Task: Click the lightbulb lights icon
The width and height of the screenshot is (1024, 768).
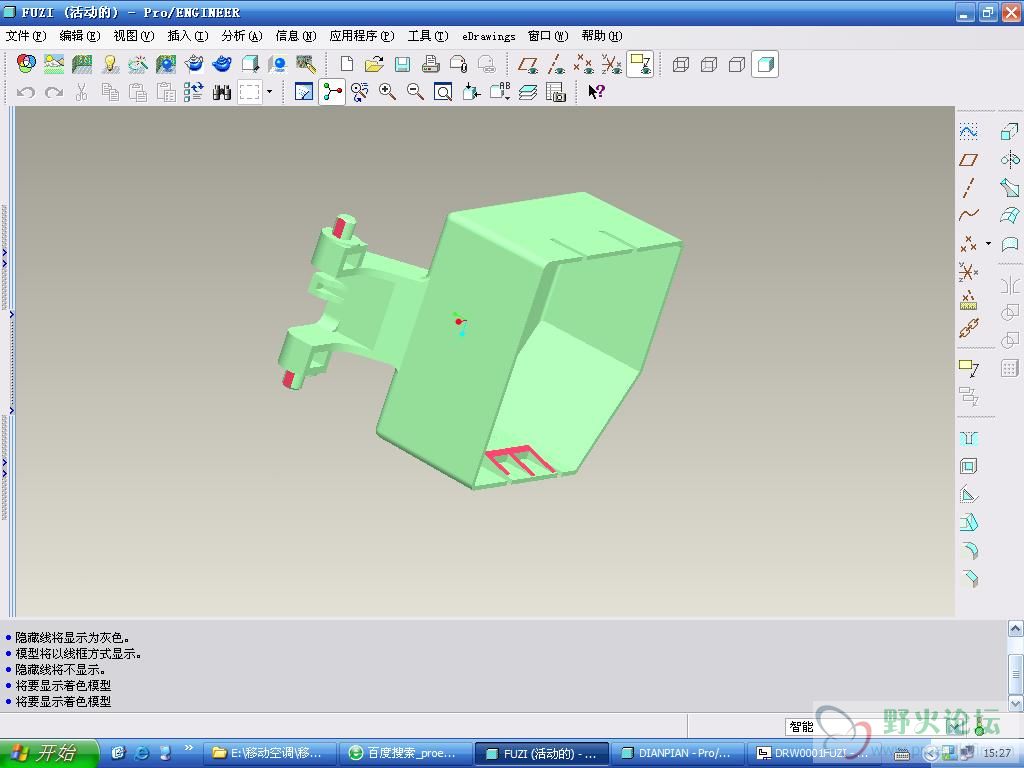Action: pos(110,64)
